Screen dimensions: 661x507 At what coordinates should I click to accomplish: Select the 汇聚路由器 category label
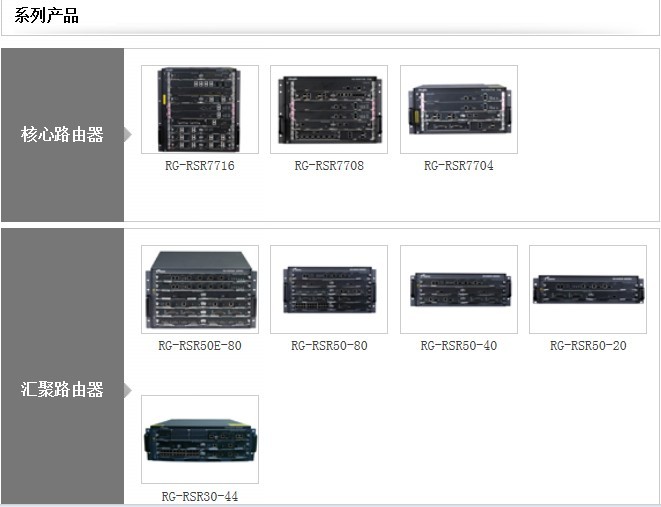coord(62,389)
